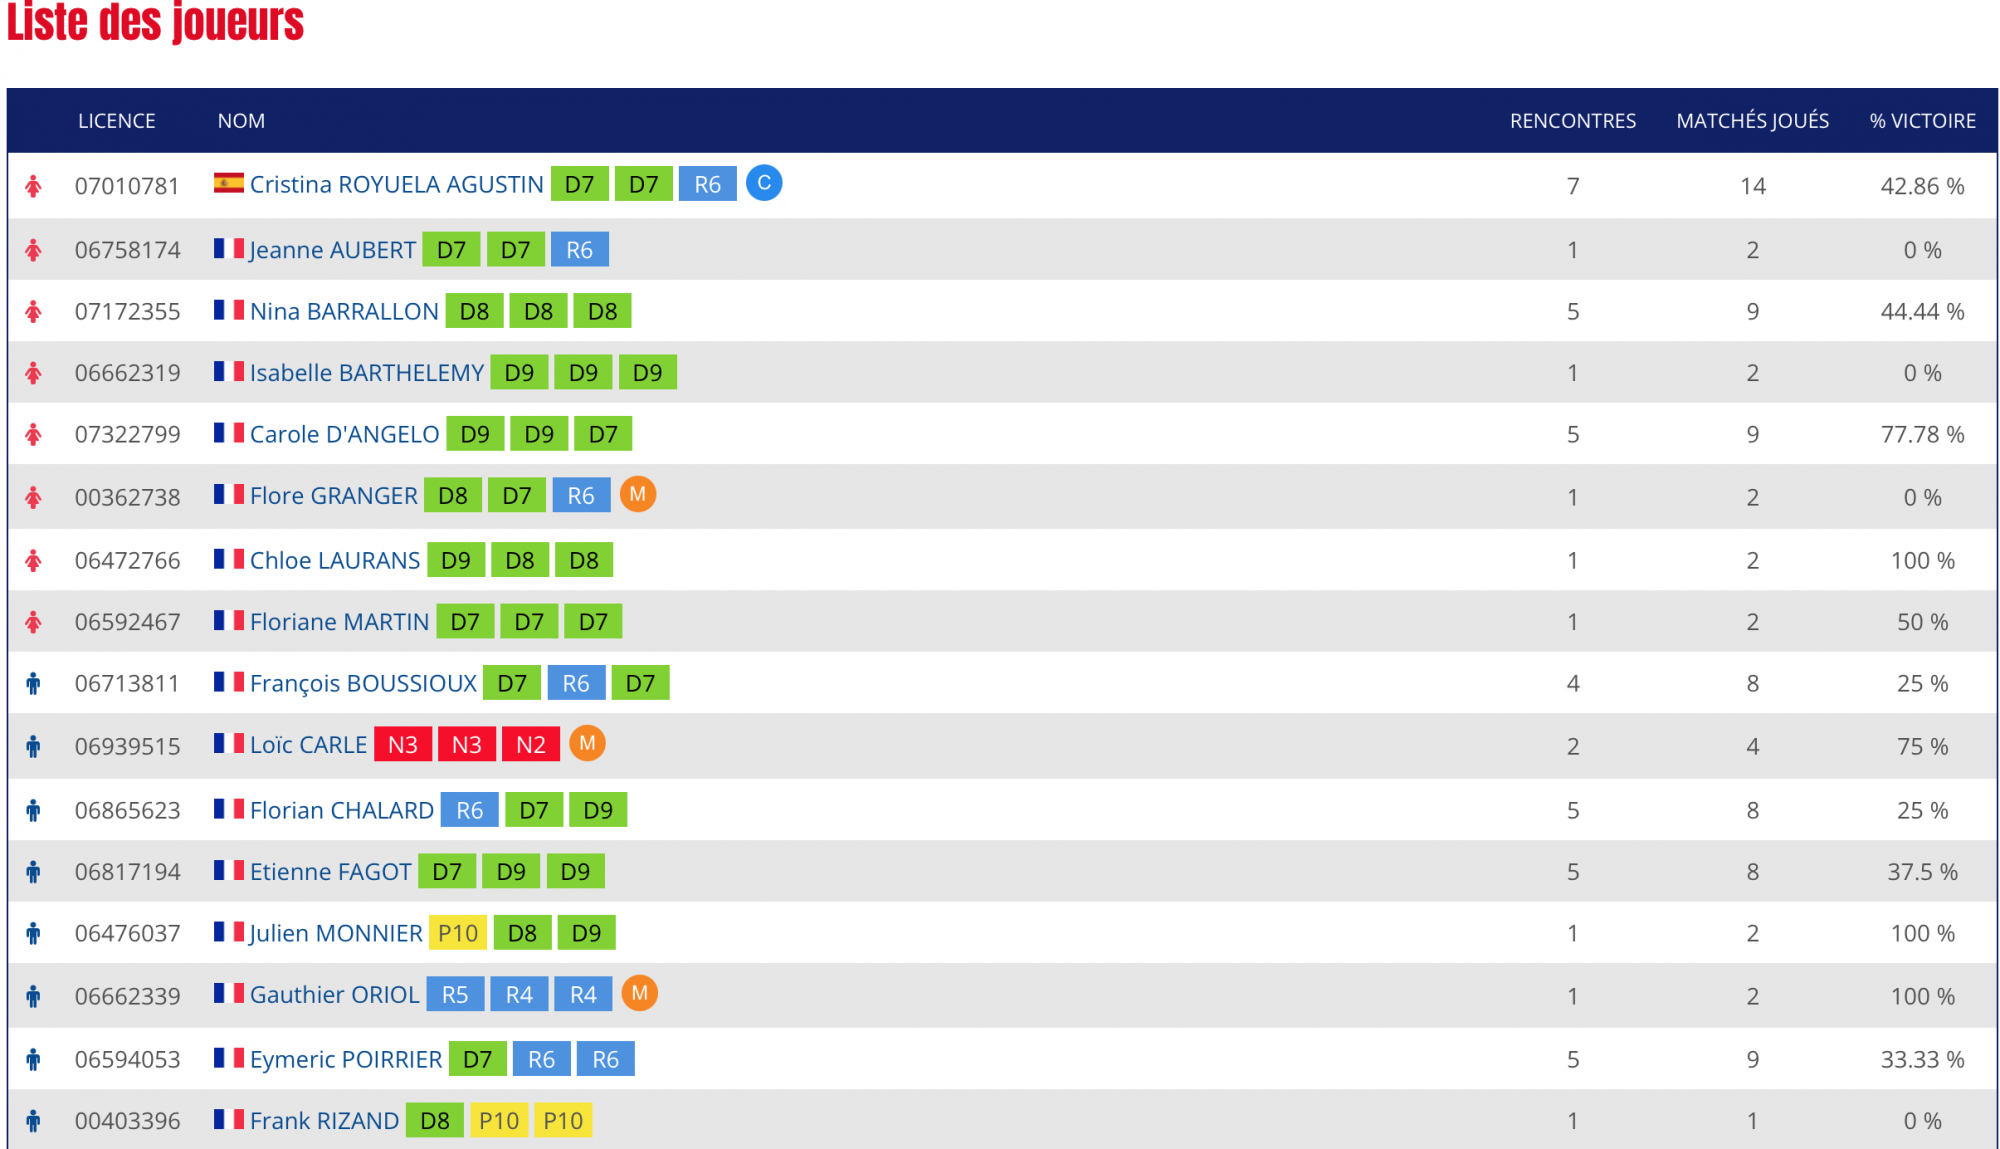Open Etienne FAGOT player profile

(331, 872)
